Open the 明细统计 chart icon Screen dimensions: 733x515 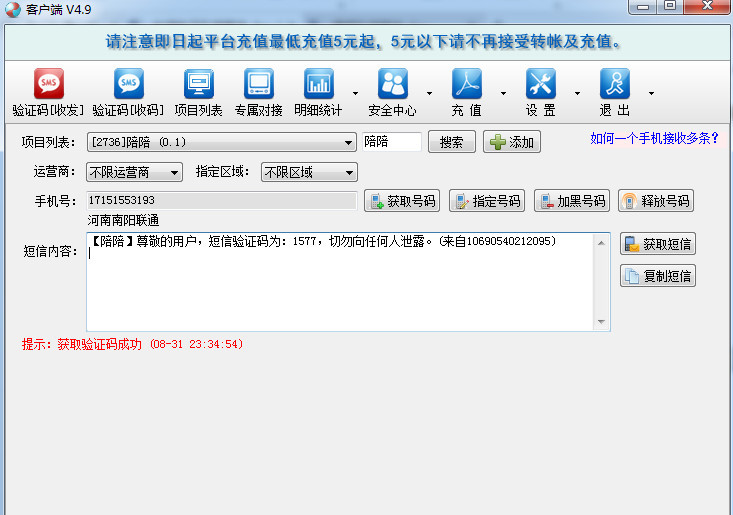(x=319, y=84)
